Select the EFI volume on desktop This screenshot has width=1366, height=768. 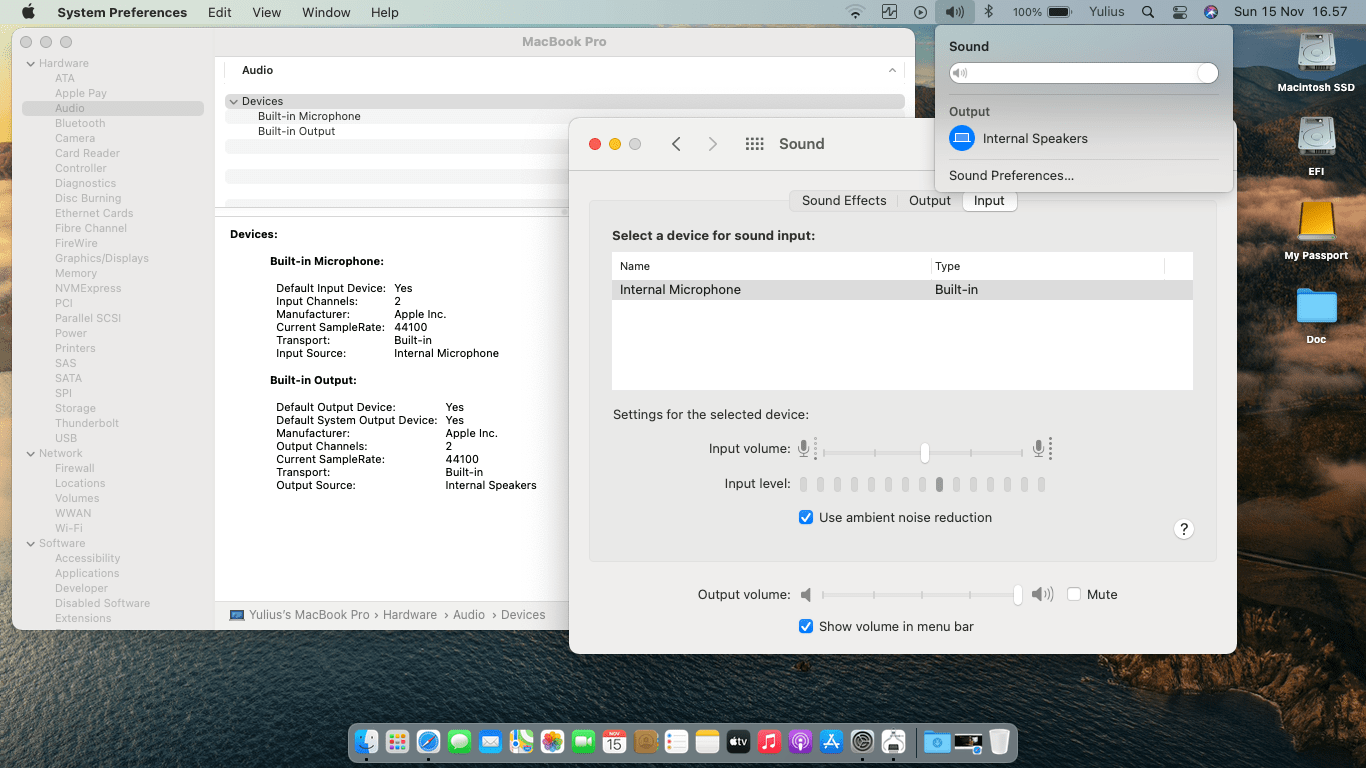pos(1316,146)
